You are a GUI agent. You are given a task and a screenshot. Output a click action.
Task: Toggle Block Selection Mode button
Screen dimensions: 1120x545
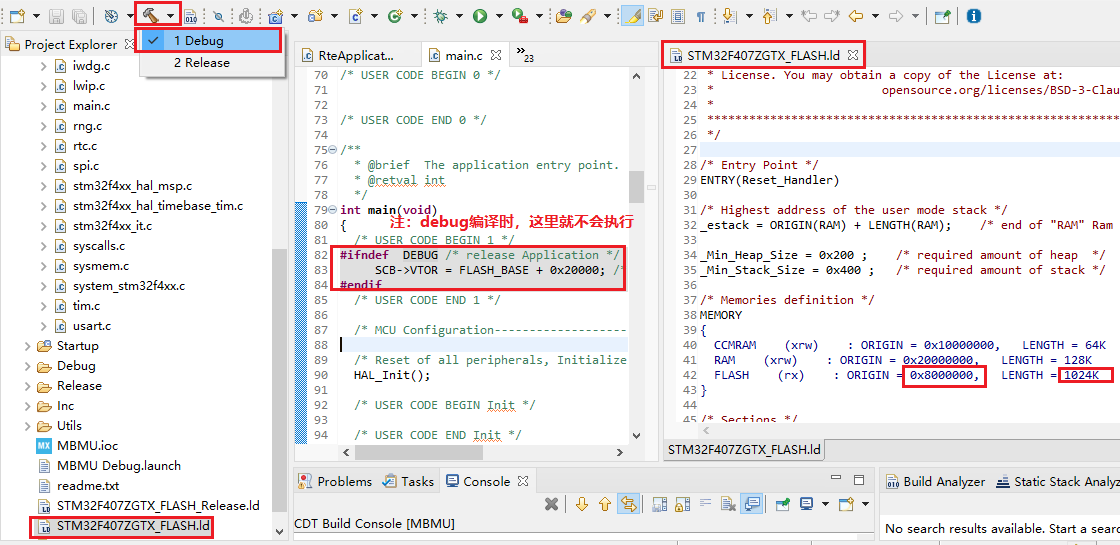[x=678, y=16]
